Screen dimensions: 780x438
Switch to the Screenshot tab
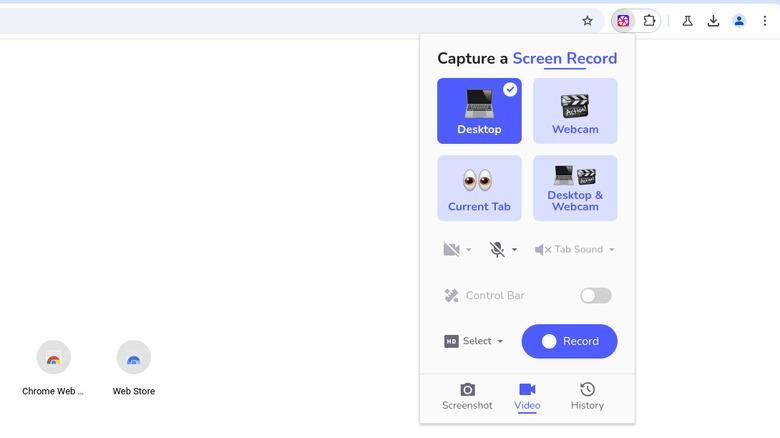click(x=467, y=396)
